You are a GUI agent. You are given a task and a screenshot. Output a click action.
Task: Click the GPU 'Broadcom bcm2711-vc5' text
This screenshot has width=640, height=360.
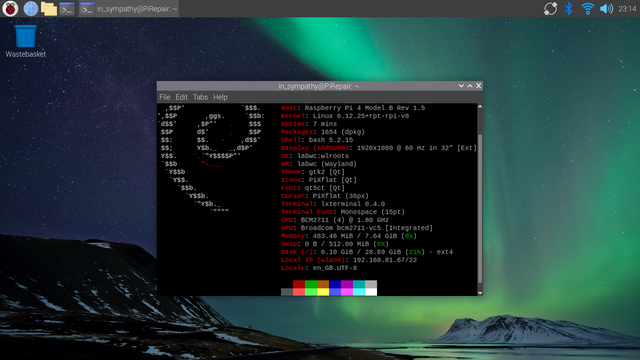click(341, 228)
